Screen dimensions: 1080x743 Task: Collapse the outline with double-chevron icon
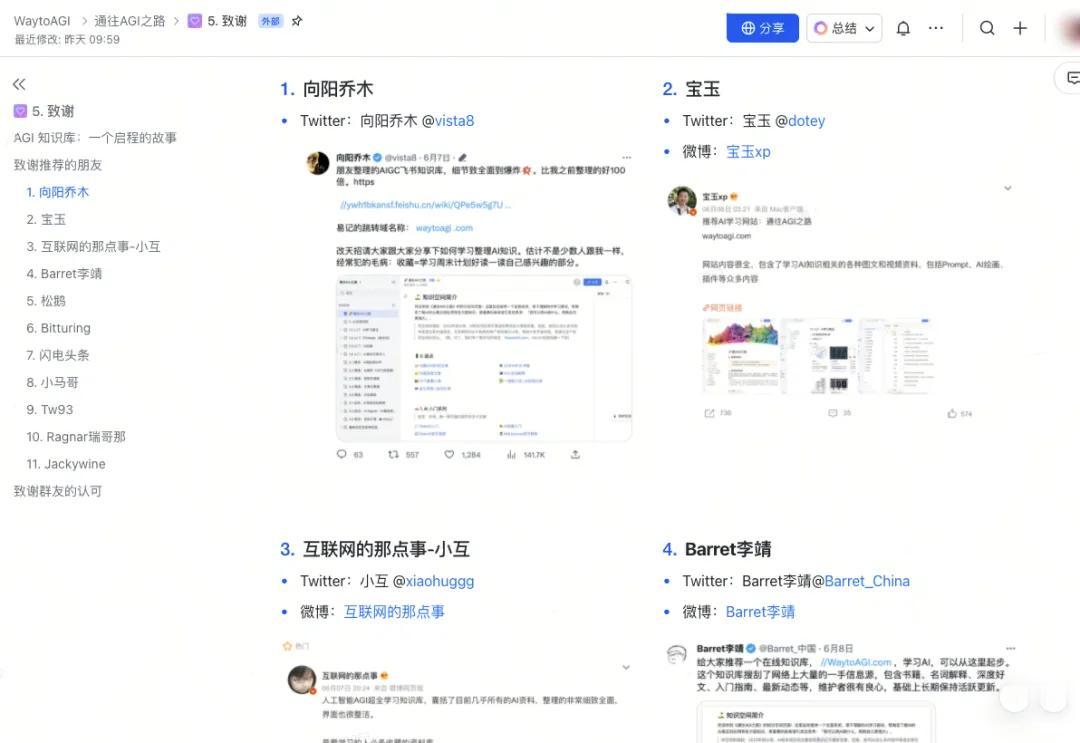[19, 84]
